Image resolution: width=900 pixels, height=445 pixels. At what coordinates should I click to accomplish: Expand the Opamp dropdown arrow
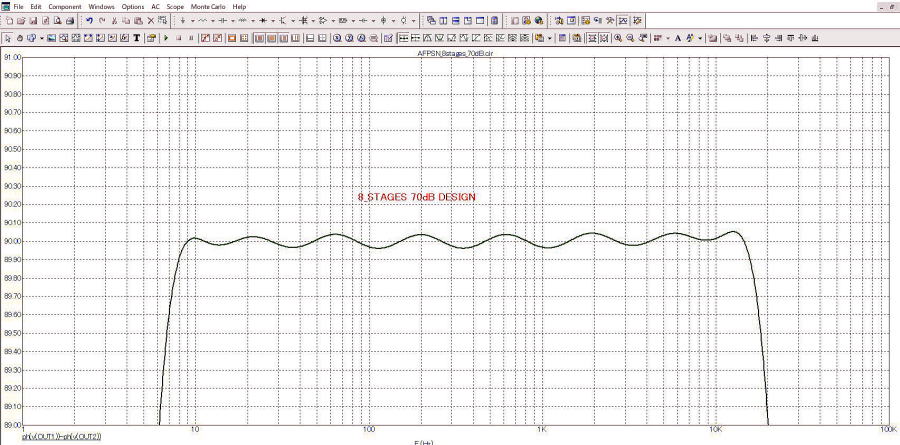click(x=333, y=21)
